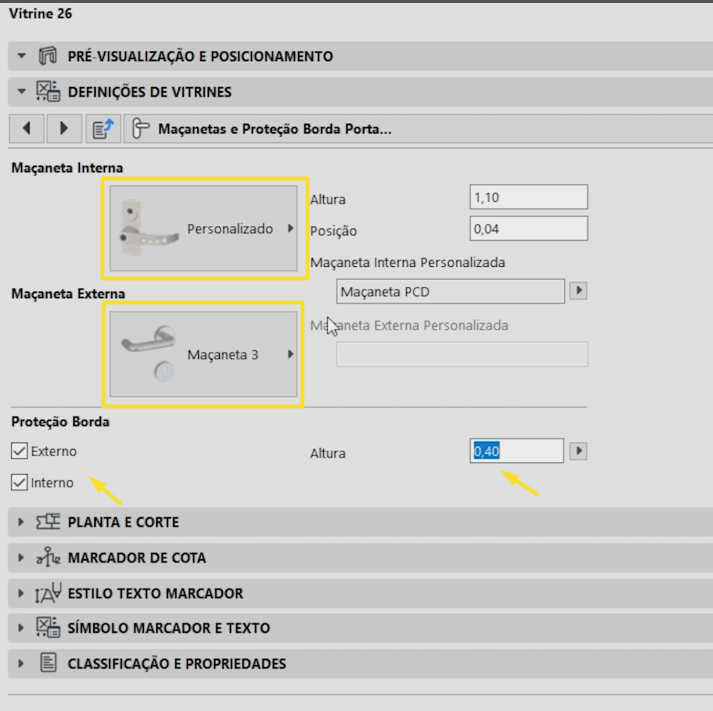Screen dimensions: 713x711
Task: Uncheck the Externo edge protection checkbox
Action: point(19,451)
